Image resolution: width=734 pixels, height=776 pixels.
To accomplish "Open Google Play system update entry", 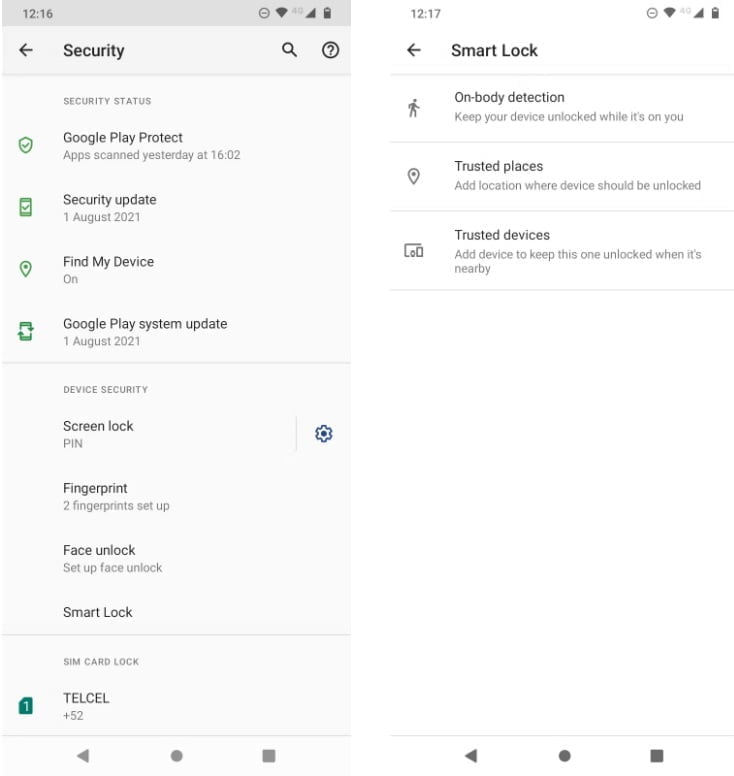I will coord(176,332).
